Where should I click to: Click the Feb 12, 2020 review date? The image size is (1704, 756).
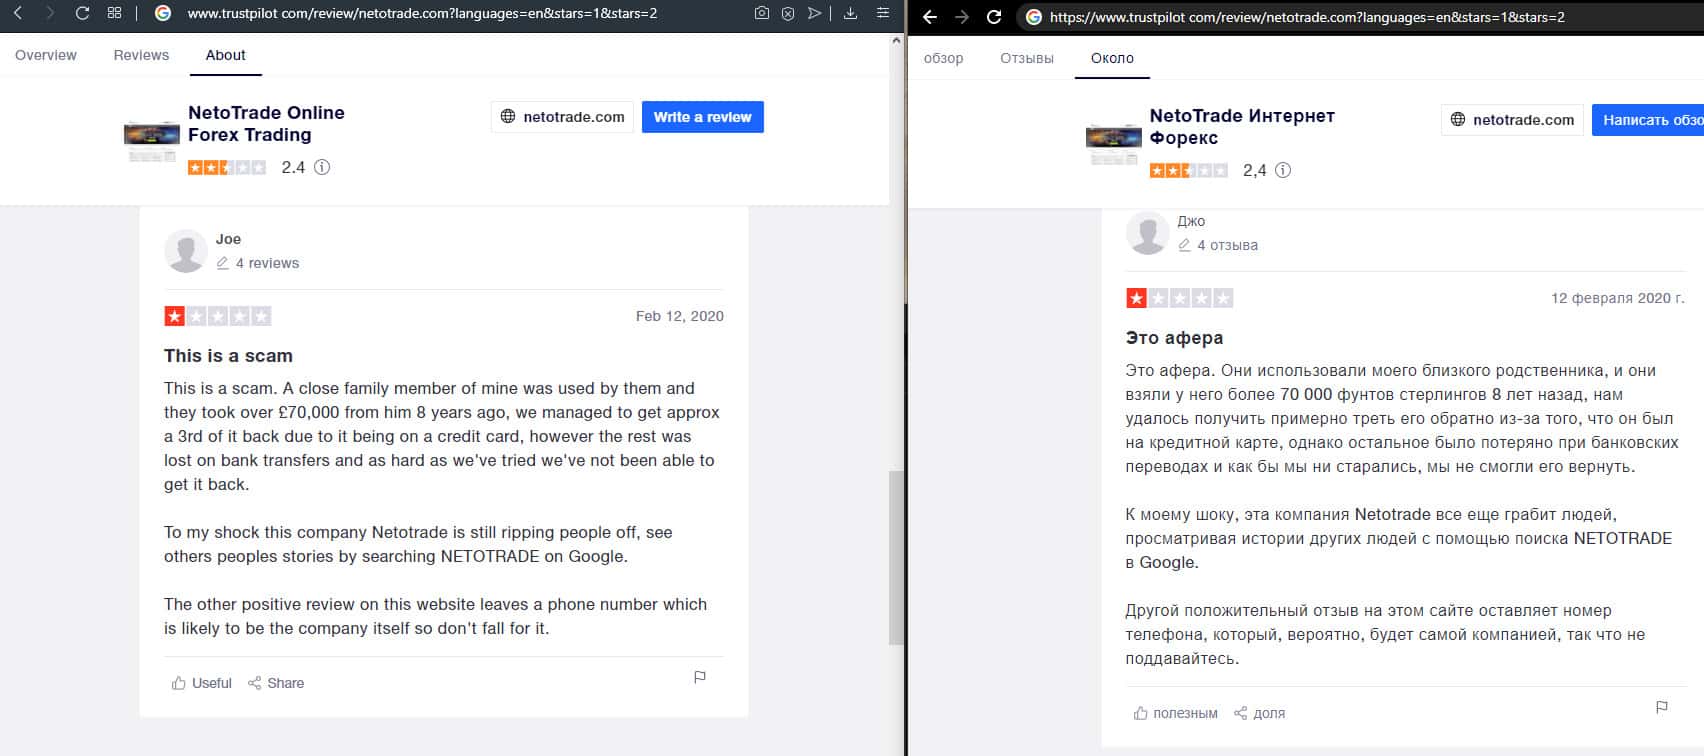click(x=680, y=316)
